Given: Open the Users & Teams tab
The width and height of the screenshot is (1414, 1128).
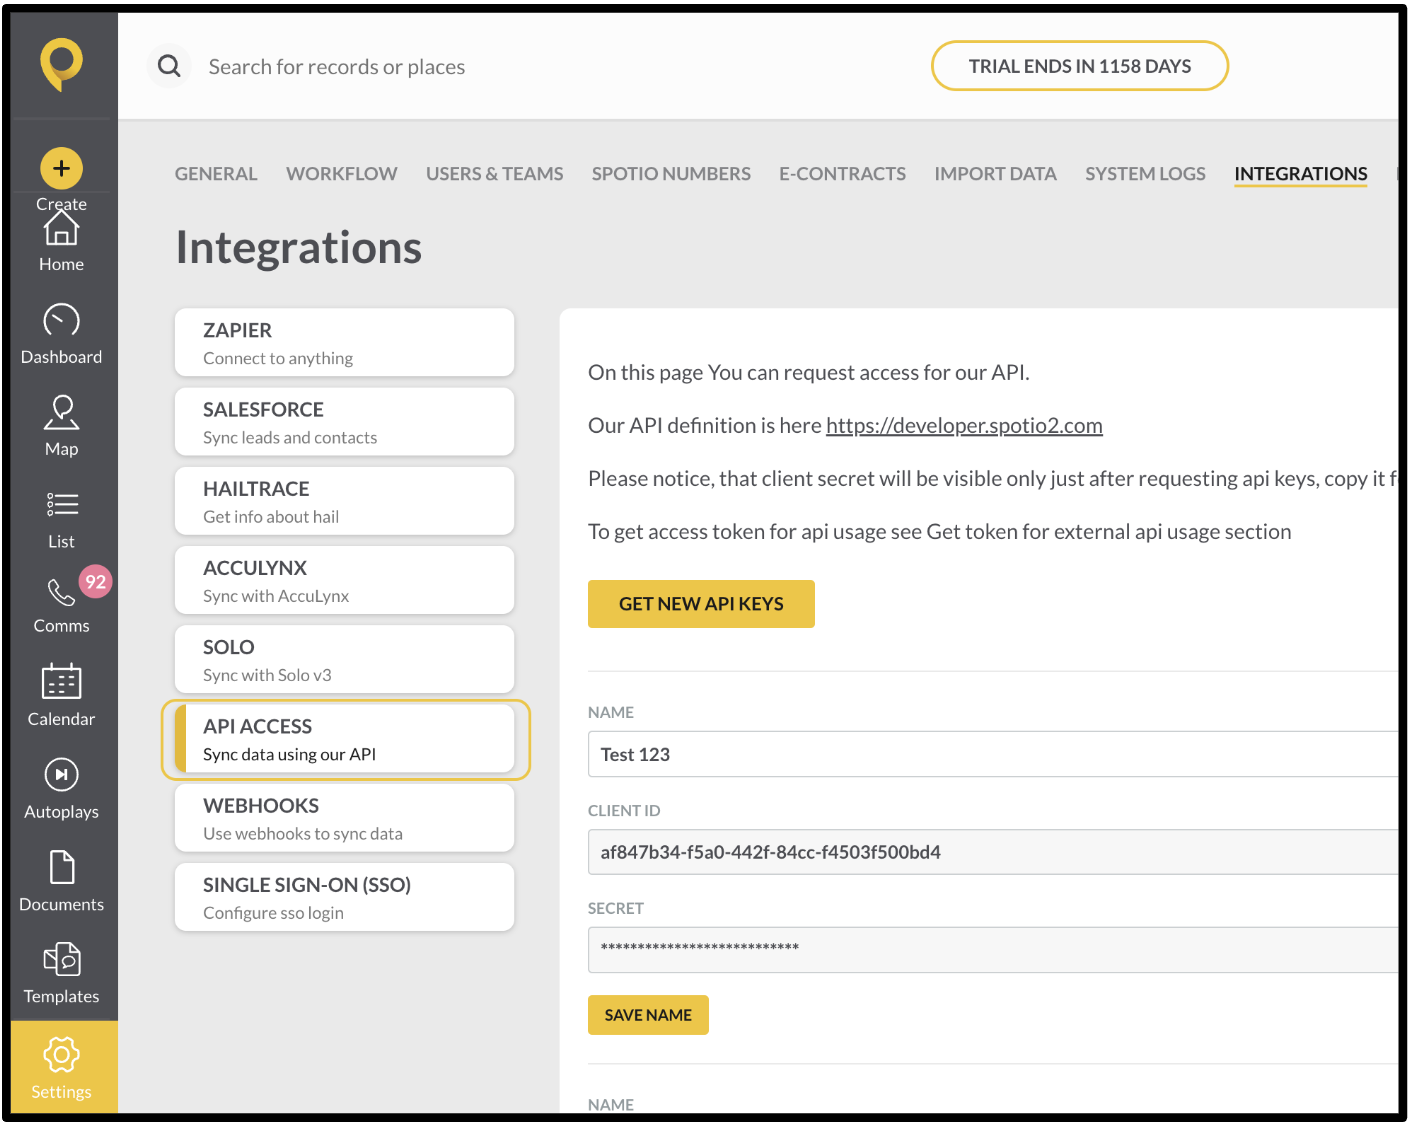Looking at the screenshot, I should point(494,174).
